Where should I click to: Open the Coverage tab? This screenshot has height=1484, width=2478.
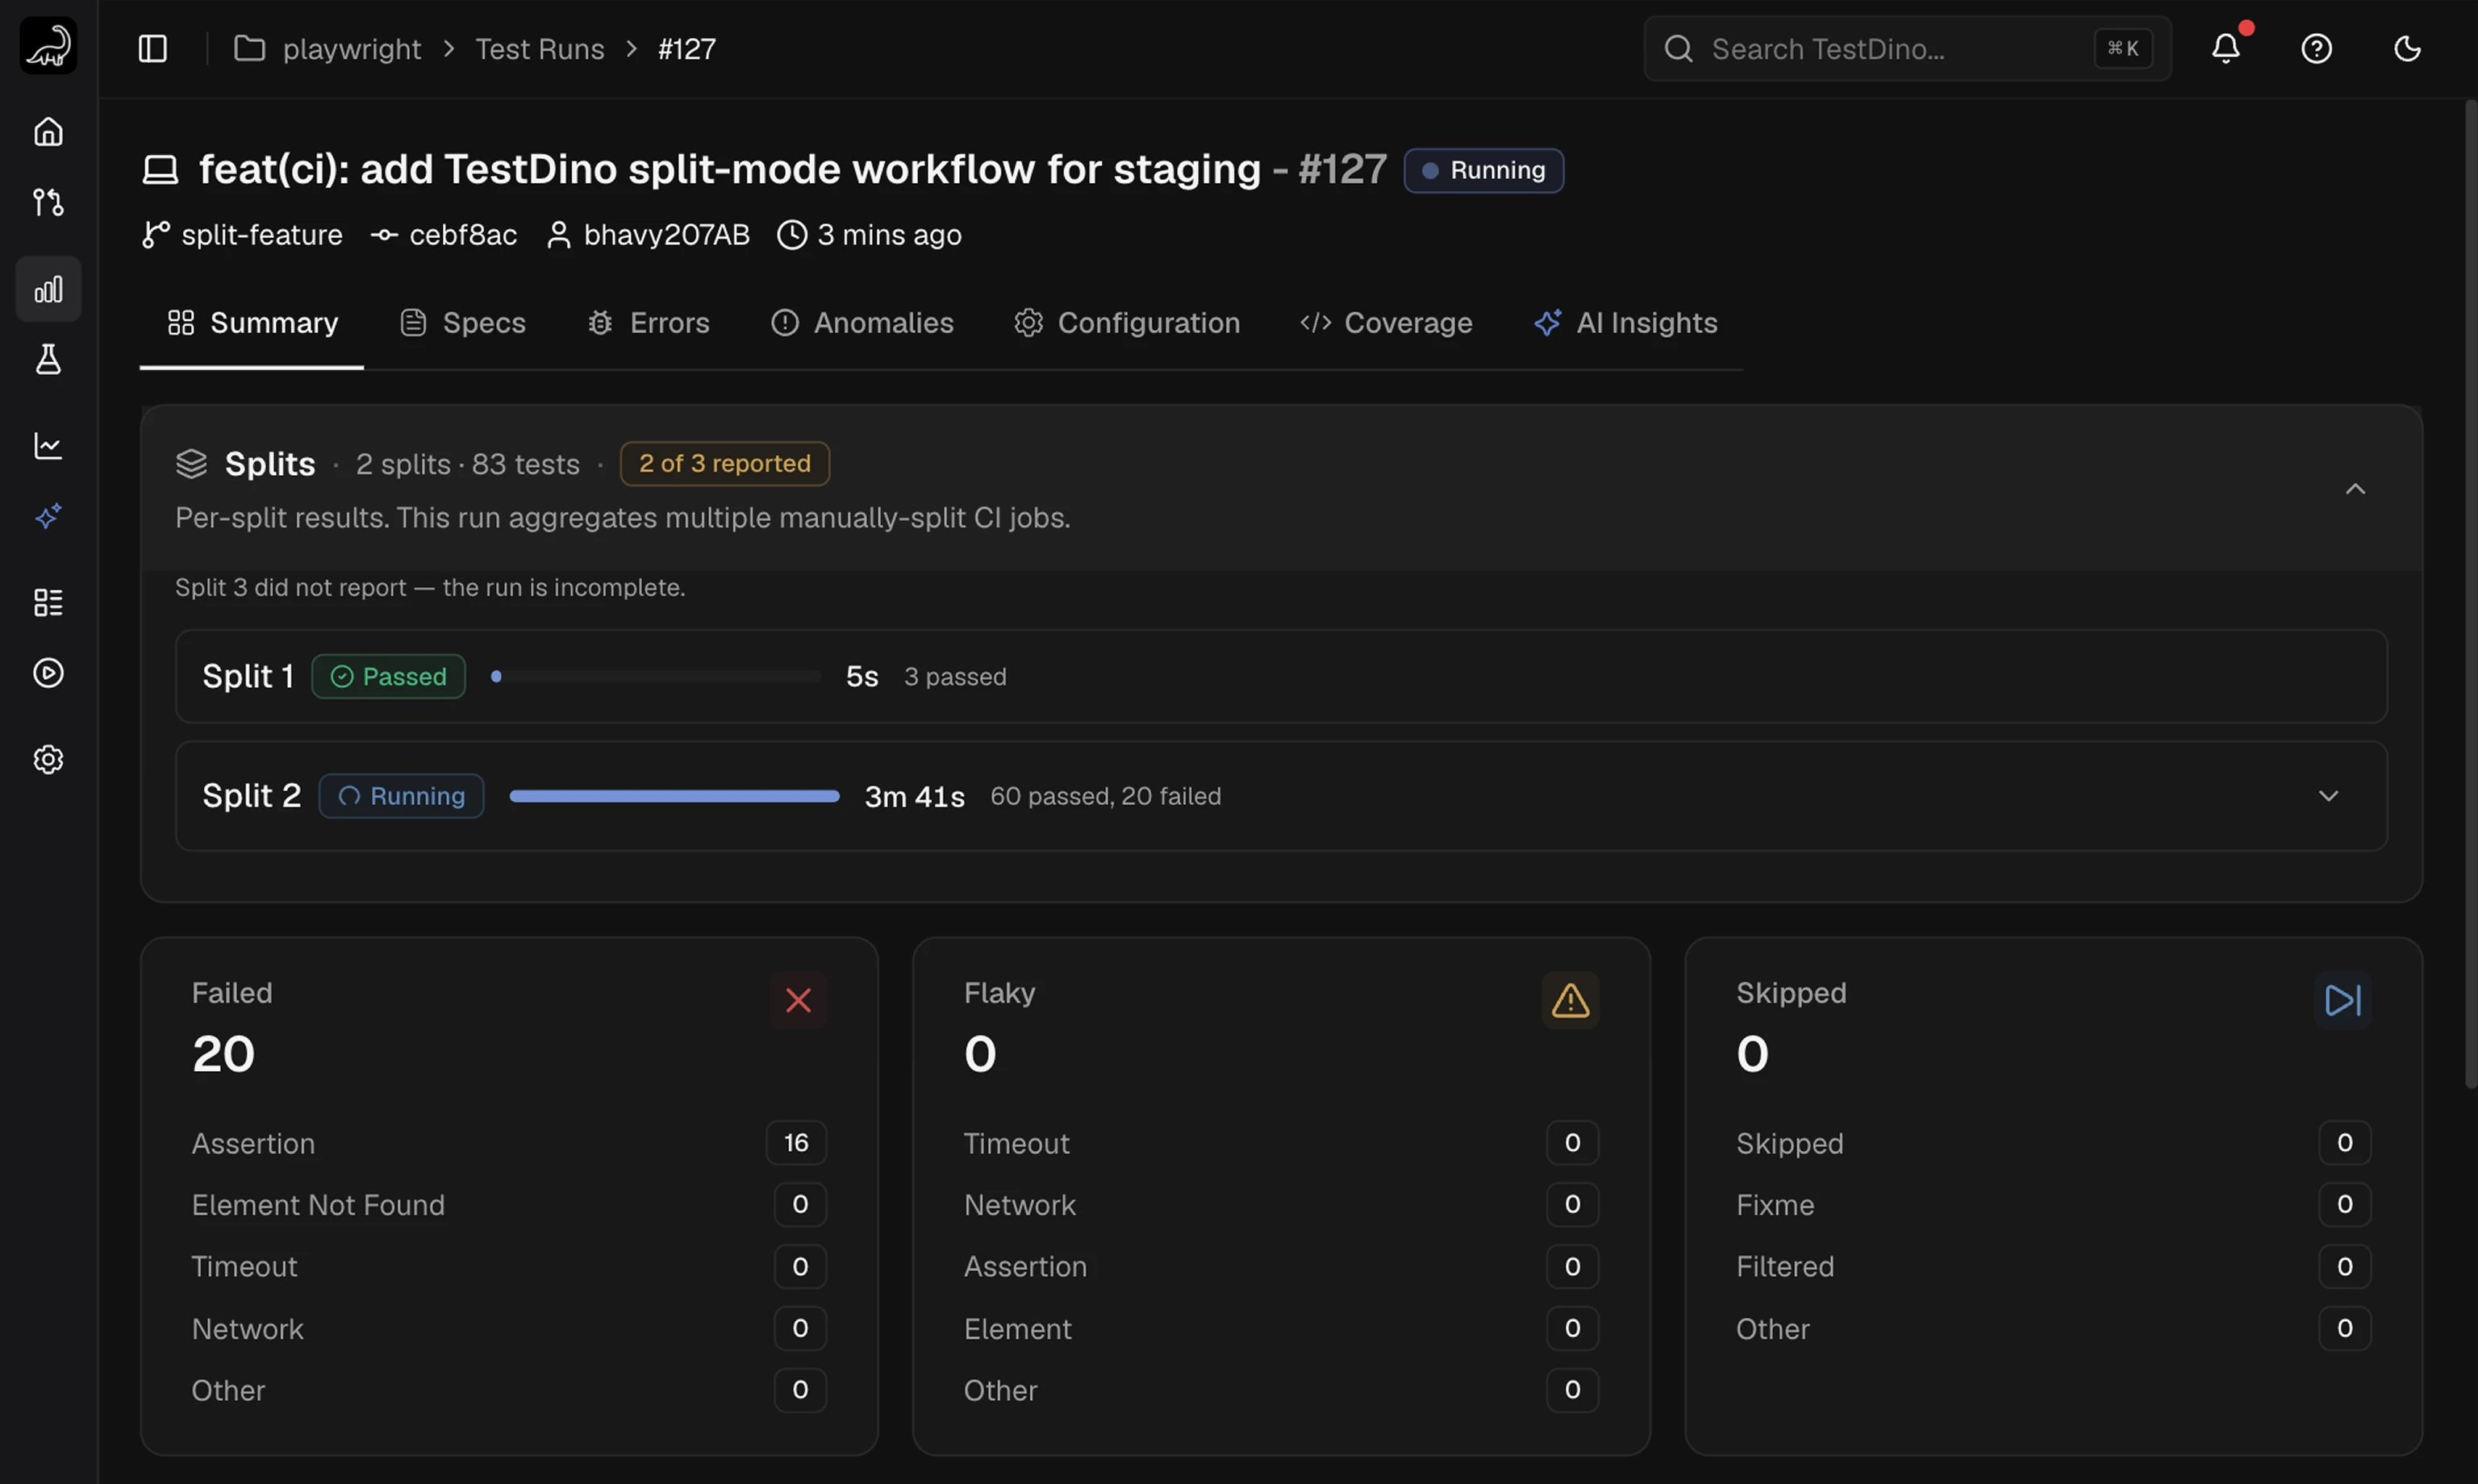1386,323
